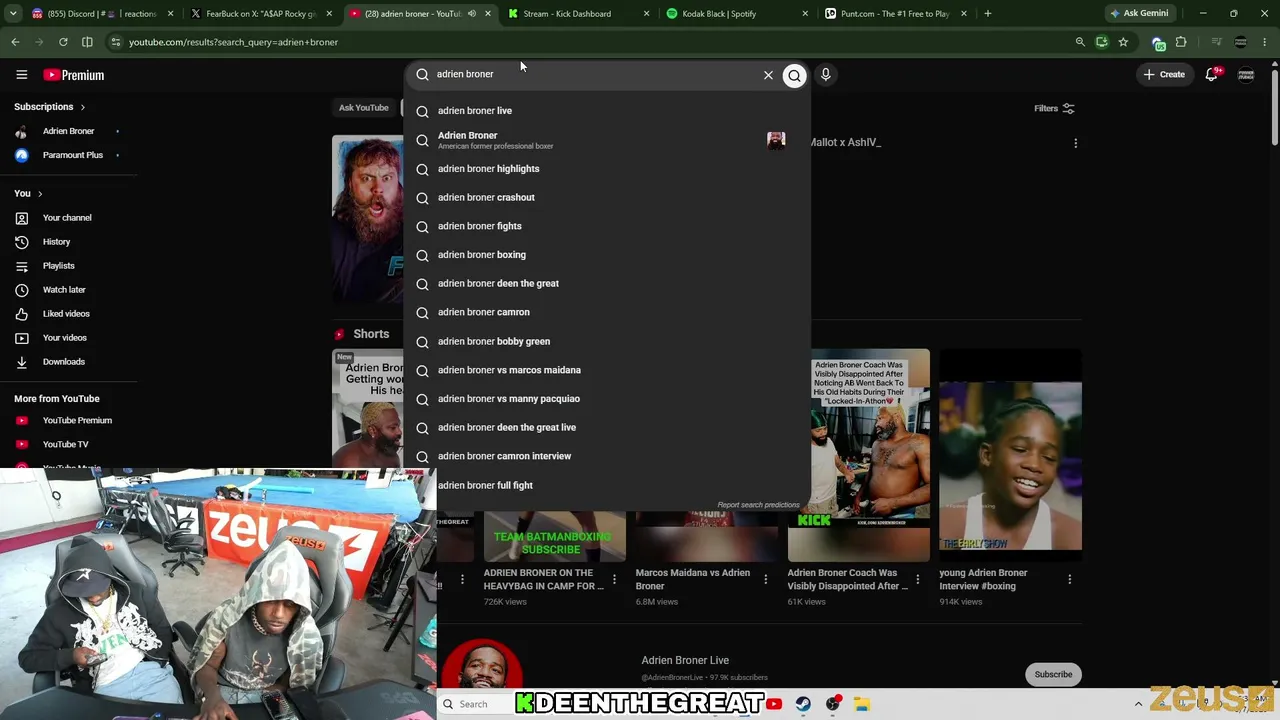Choose "adrien broner vs marcos maidana" suggestion
The height and width of the screenshot is (720, 1280).
(607, 370)
